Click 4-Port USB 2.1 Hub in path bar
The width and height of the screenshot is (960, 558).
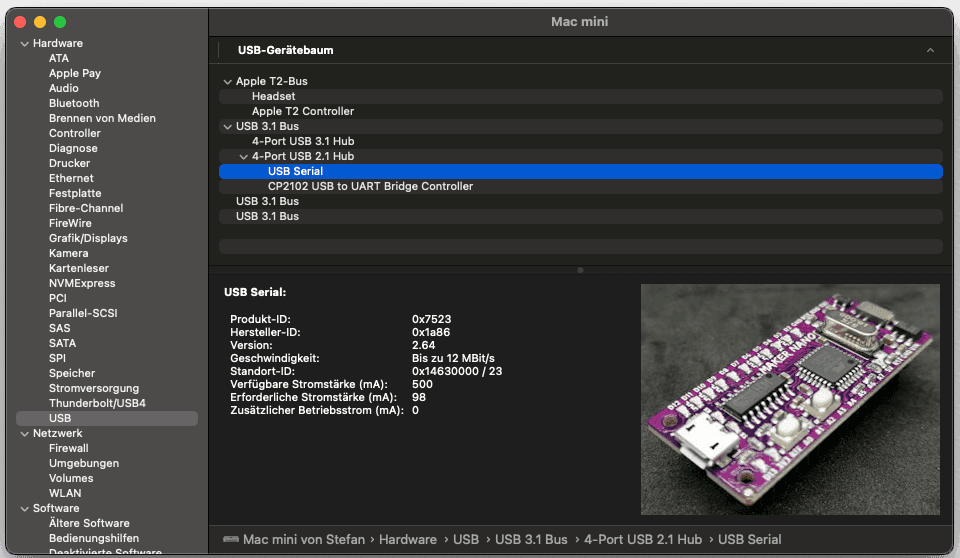(x=643, y=540)
